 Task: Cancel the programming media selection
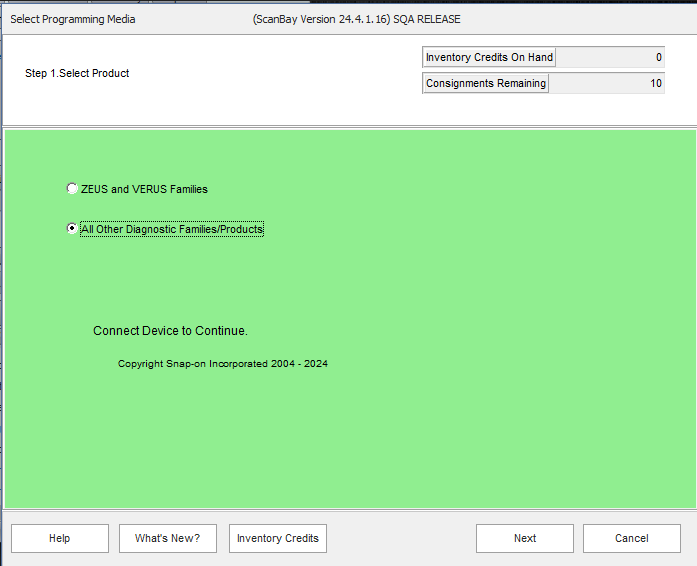pos(631,538)
